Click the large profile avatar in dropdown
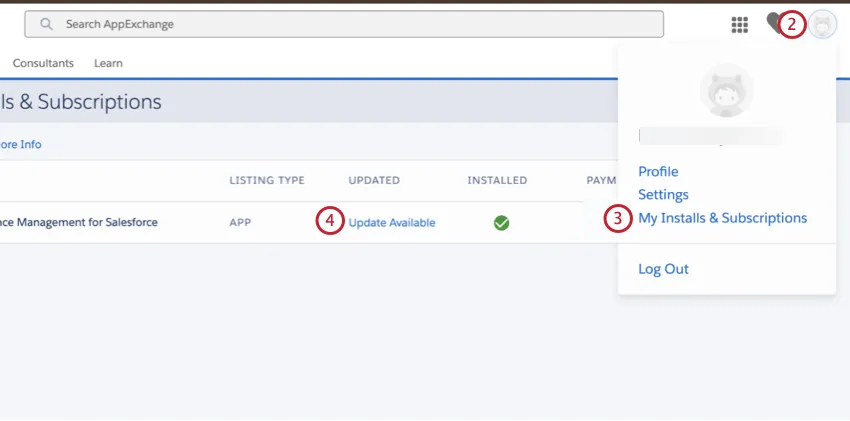 click(726, 90)
